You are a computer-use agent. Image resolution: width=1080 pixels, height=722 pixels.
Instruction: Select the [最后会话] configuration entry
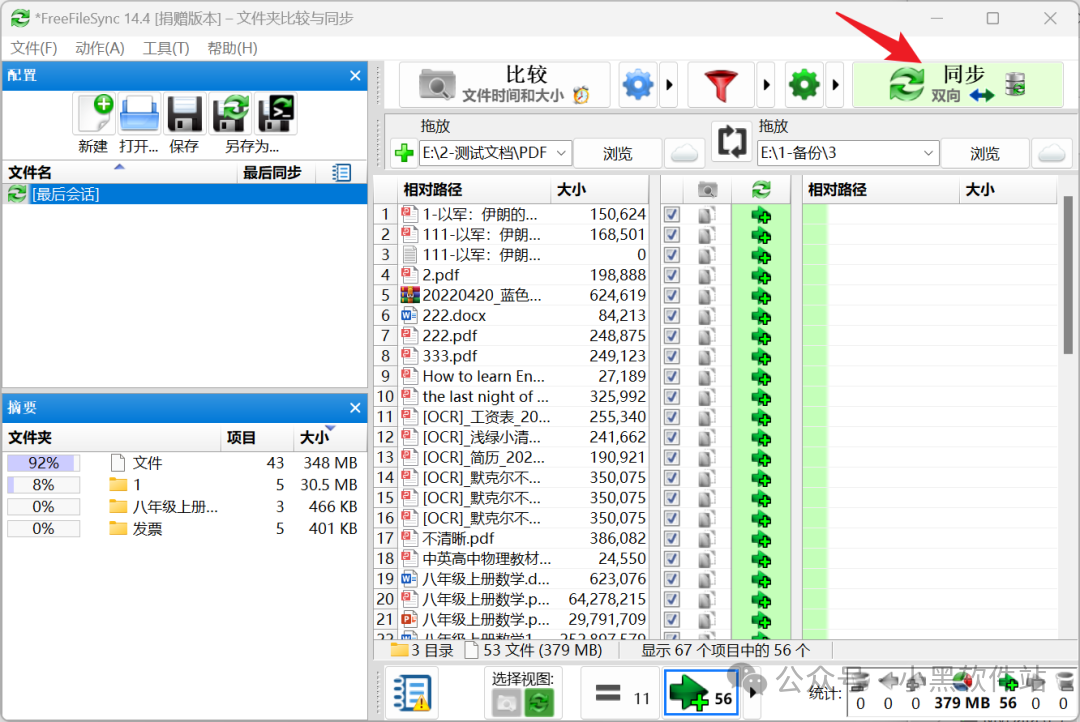185,194
